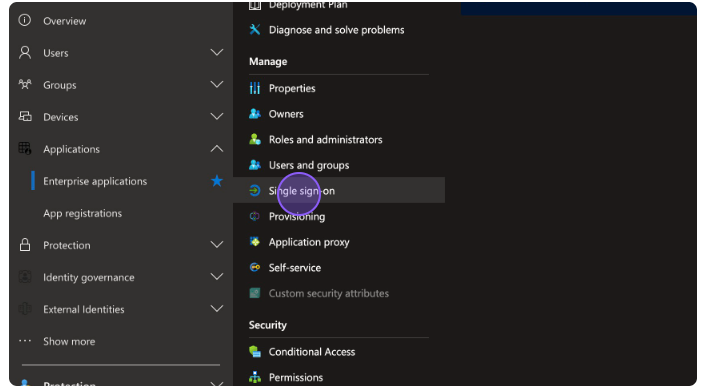The image size is (707, 392).
Task: Click the Single sign-on arrow icon
Action: click(x=255, y=191)
